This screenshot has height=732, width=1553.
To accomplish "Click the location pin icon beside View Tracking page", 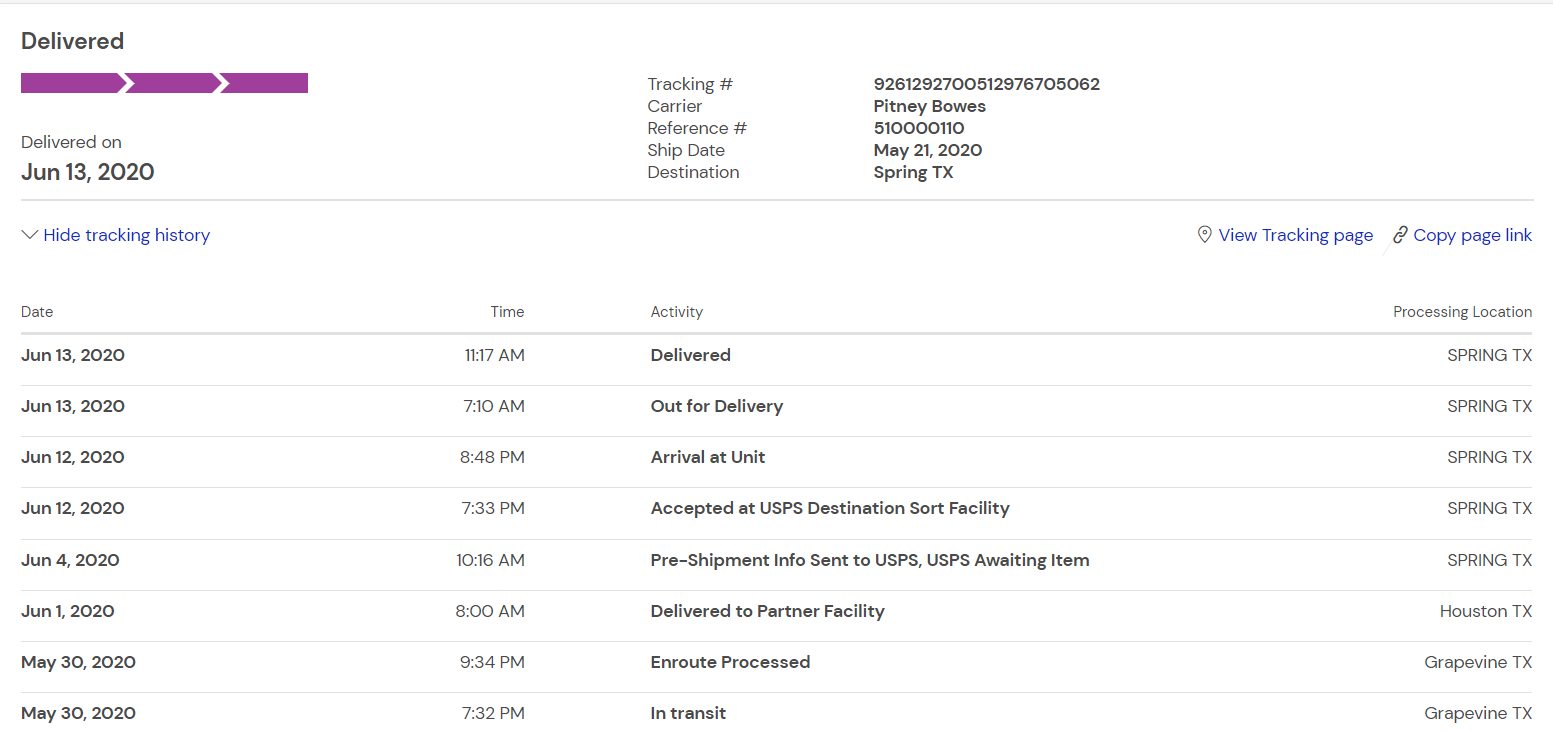I will click(1204, 235).
